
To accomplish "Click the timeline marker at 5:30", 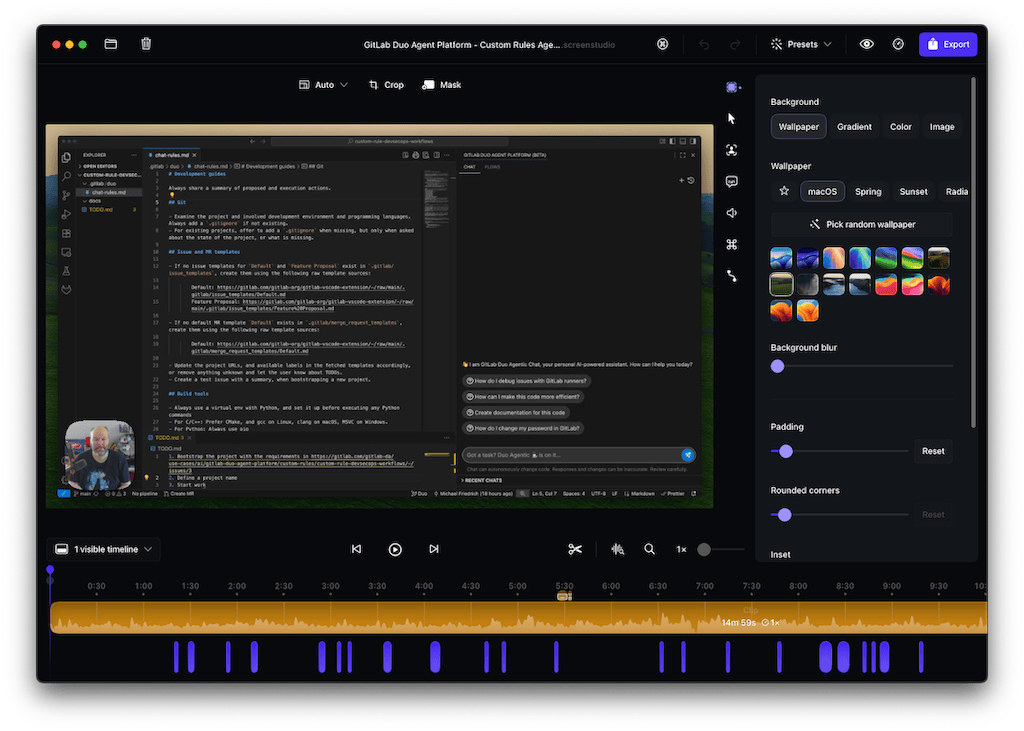I will pyautogui.click(x=564, y=596).
